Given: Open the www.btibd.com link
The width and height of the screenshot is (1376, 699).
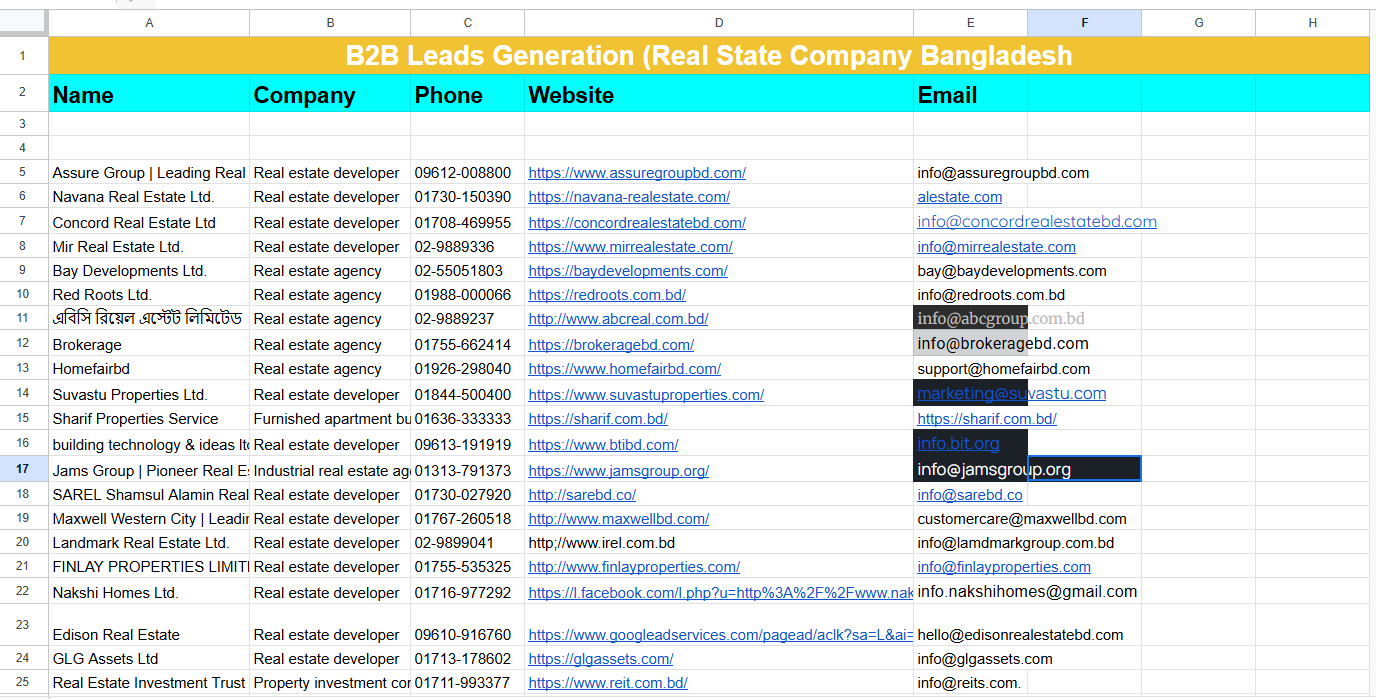Looking at the screenshot, I should point(603,445).
